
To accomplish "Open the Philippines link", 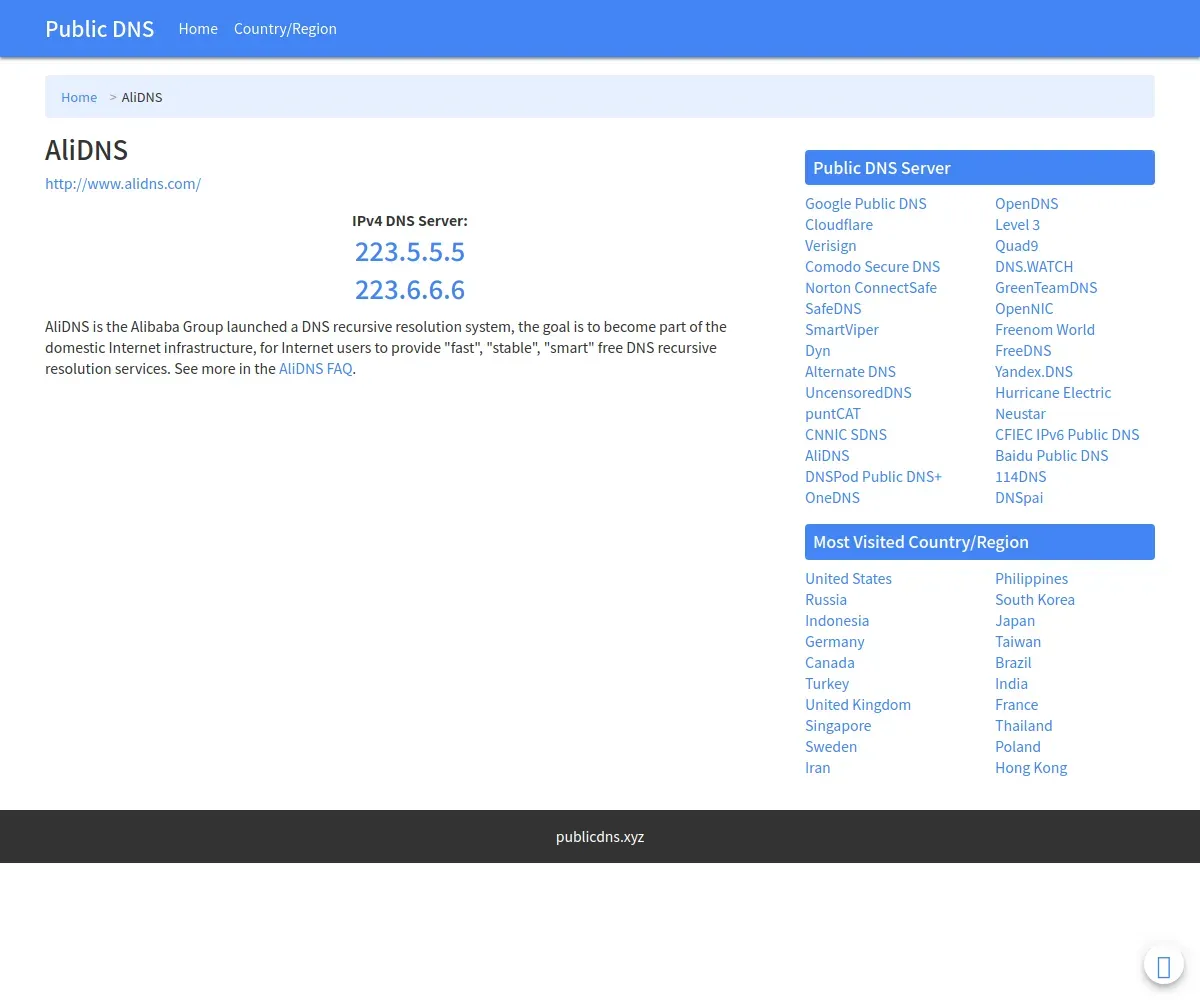I will (1032, 579).
